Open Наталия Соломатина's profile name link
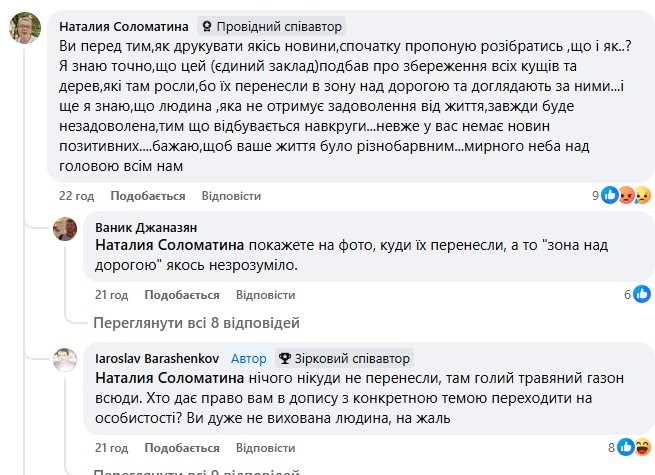This screenshot has height=475, width=655. pos(121,26)
